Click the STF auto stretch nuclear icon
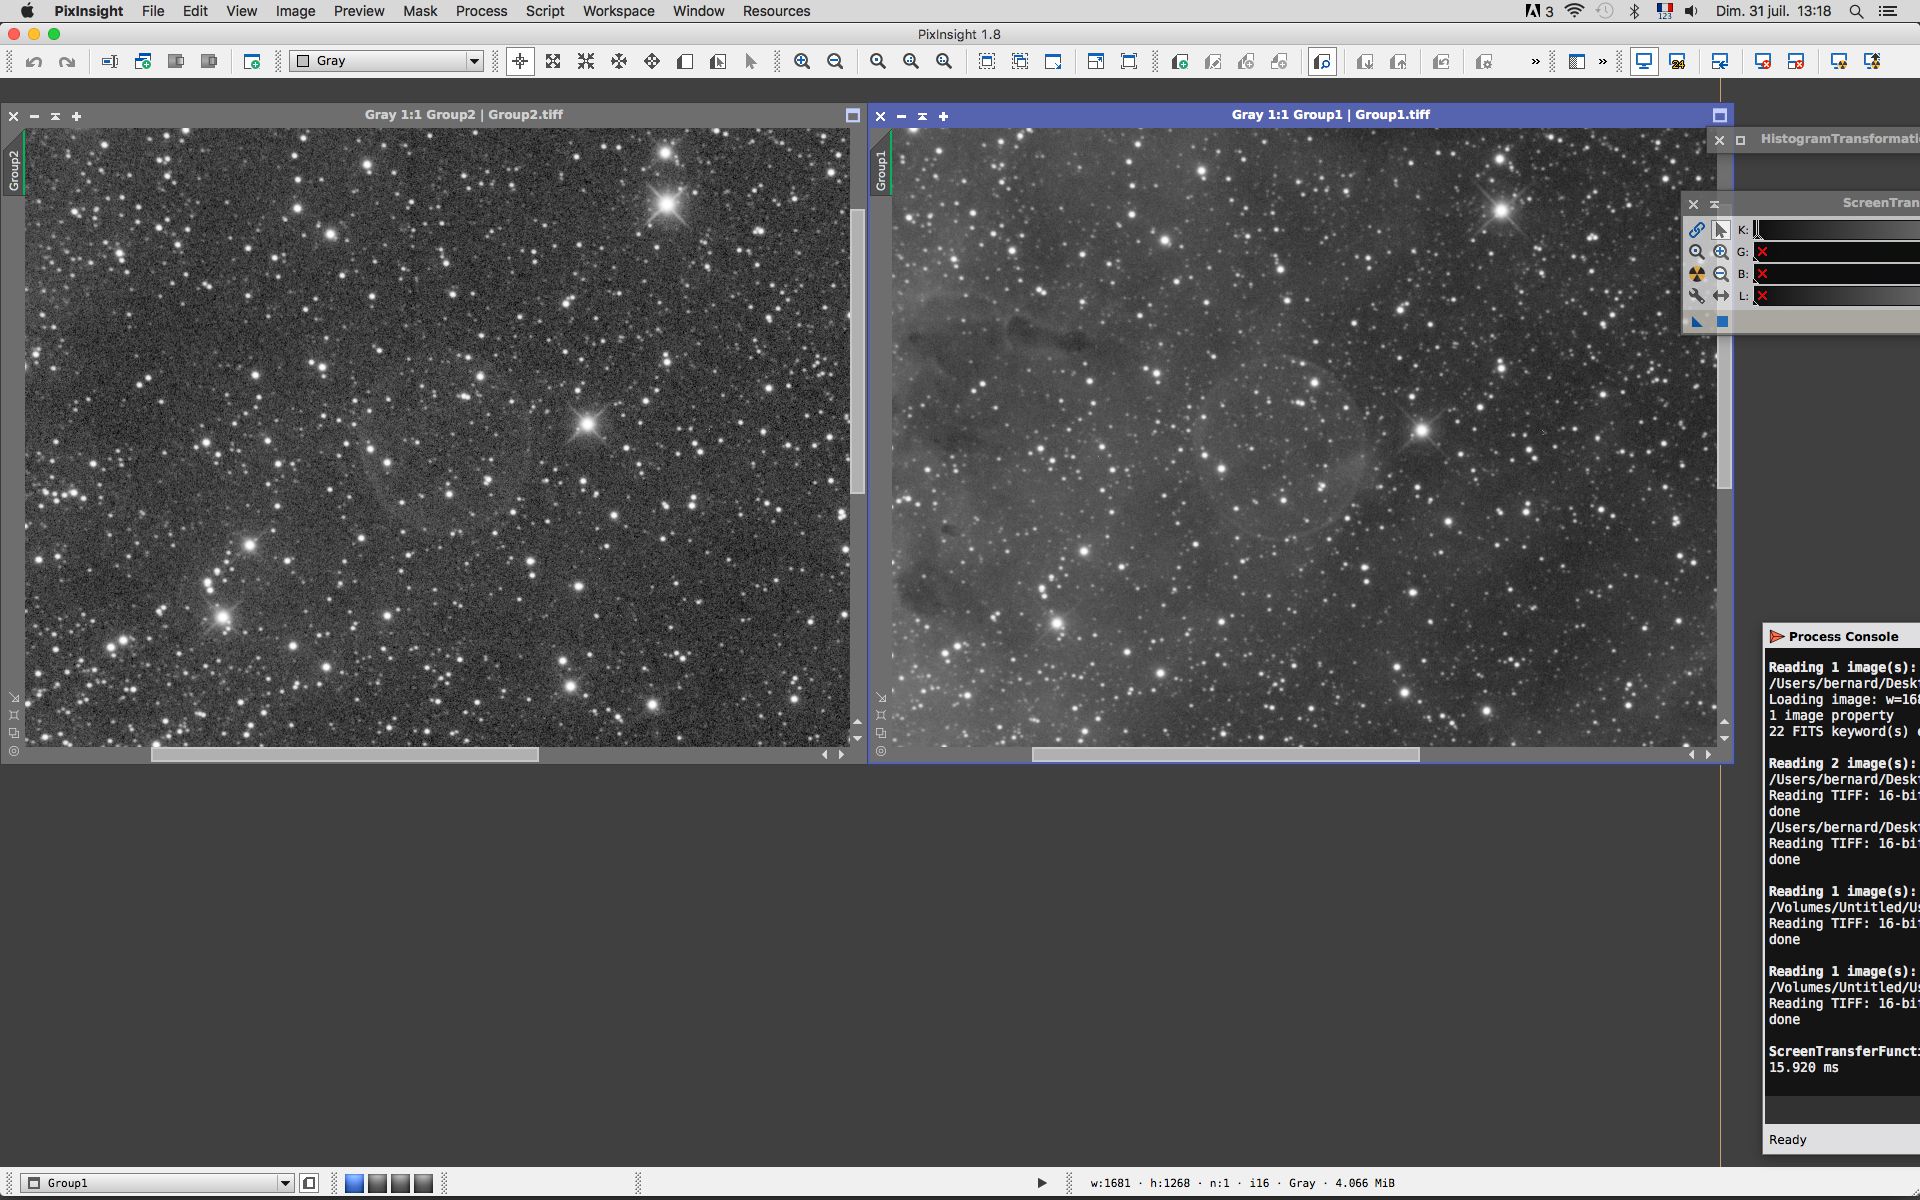The height and width of the screenshot is (1200, 1920). pyautogui.click(x=1697, y=274)
